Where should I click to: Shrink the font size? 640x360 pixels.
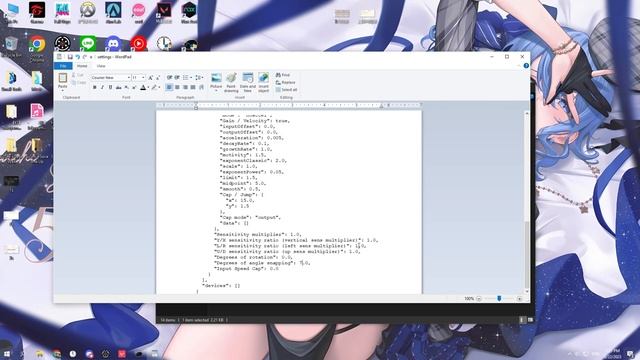point(158,78)
